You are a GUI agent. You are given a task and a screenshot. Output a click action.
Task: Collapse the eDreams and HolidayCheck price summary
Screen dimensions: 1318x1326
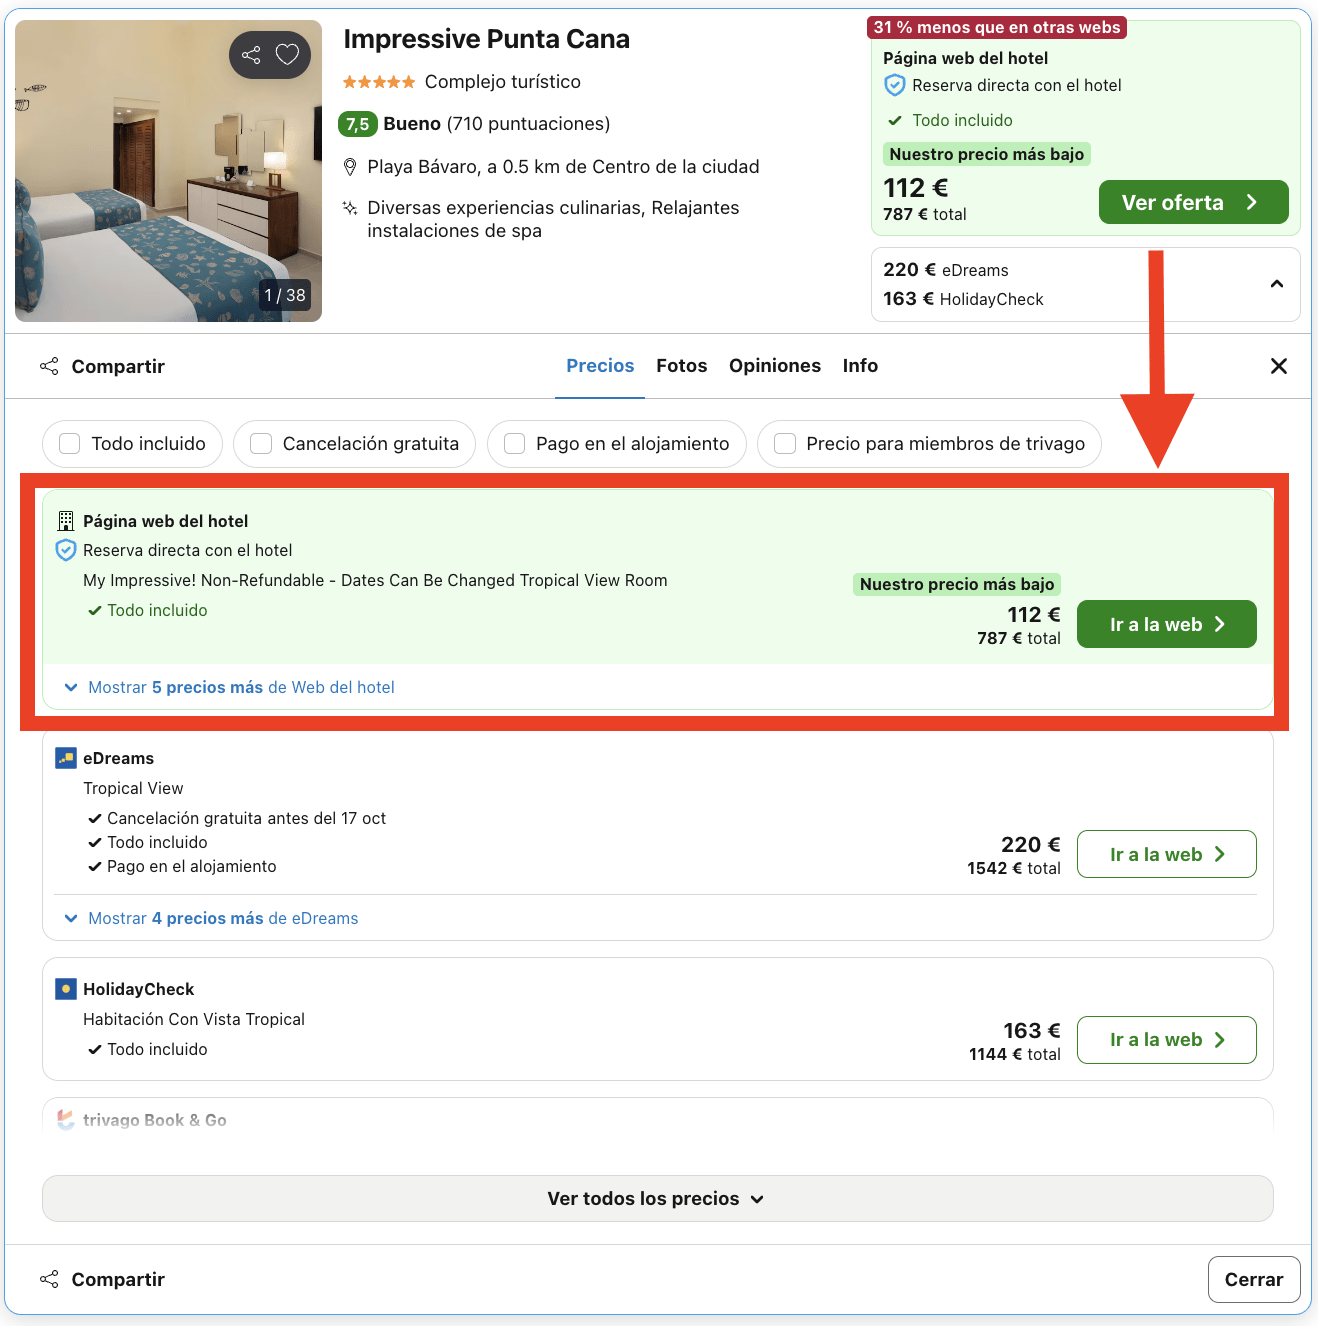1277,284
